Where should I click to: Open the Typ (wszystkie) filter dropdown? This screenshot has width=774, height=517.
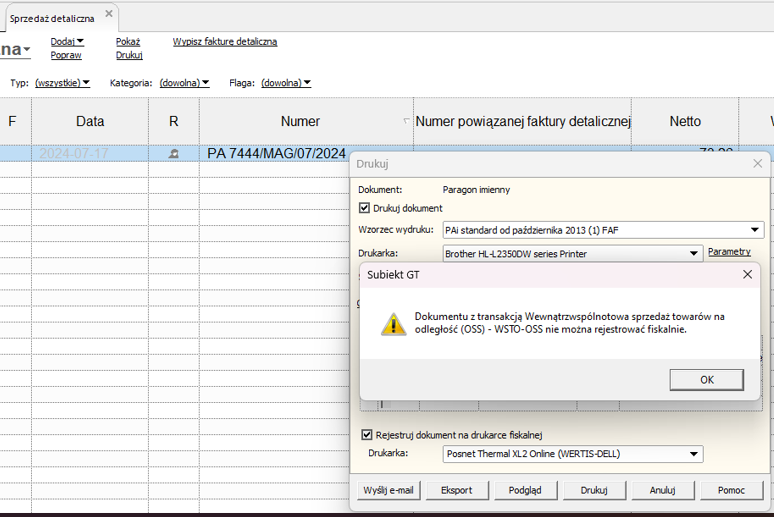(x=62, y=82)
